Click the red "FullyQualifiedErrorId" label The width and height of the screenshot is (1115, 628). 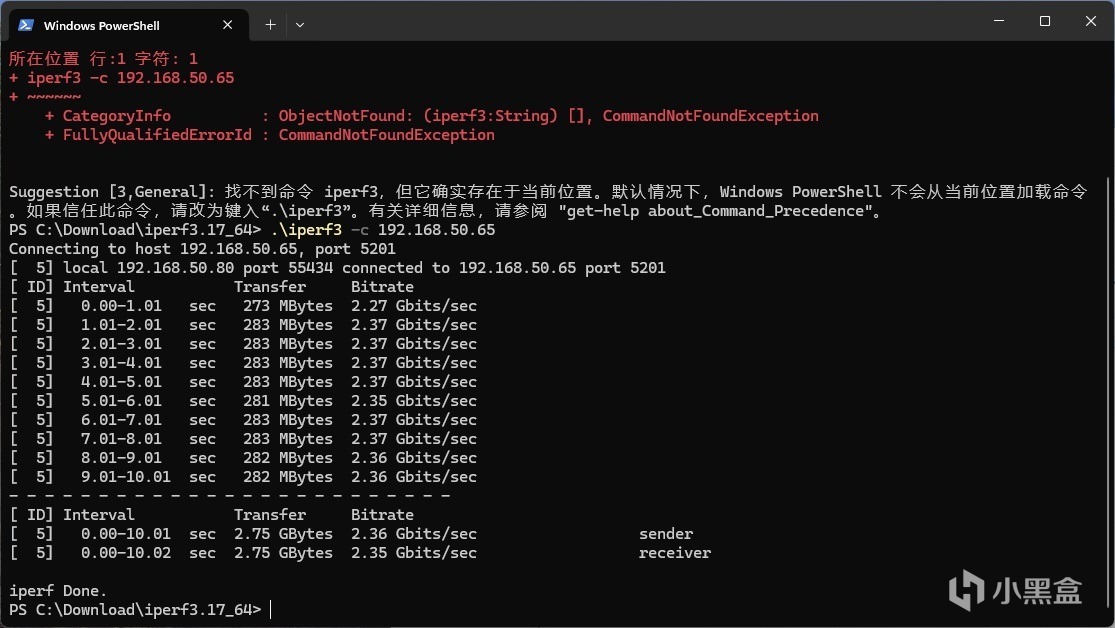click(157, 135)
